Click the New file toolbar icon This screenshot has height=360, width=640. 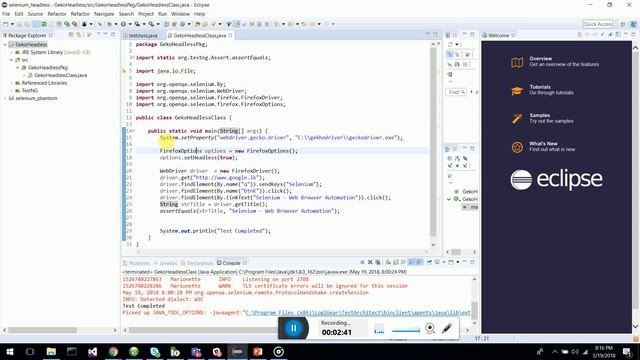(6, 24)
